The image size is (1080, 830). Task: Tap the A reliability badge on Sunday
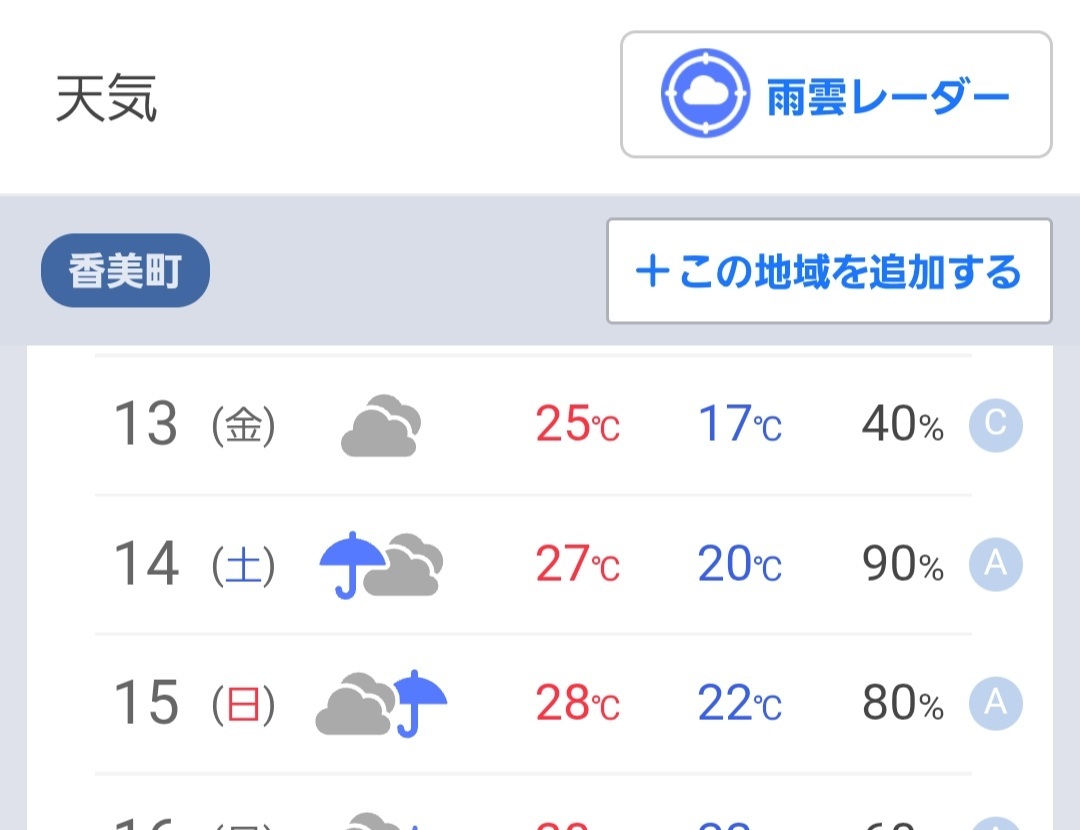[x=995, y=703]
